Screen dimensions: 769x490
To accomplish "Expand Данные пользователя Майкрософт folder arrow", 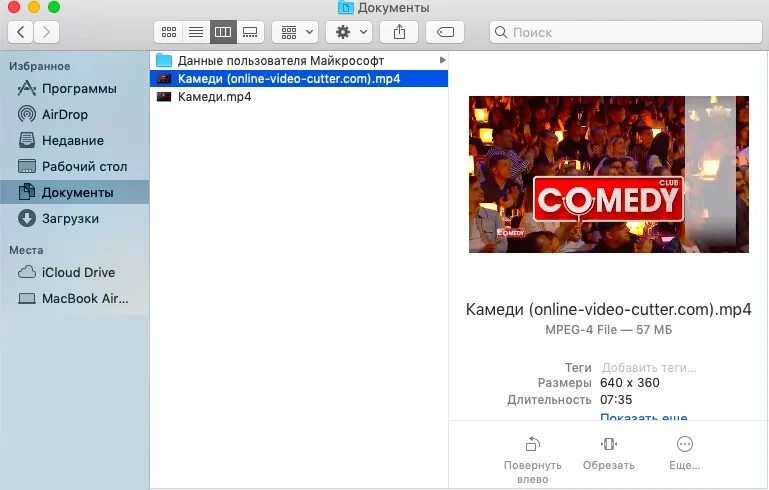I will pyautogui.click(x=442, y=60).
